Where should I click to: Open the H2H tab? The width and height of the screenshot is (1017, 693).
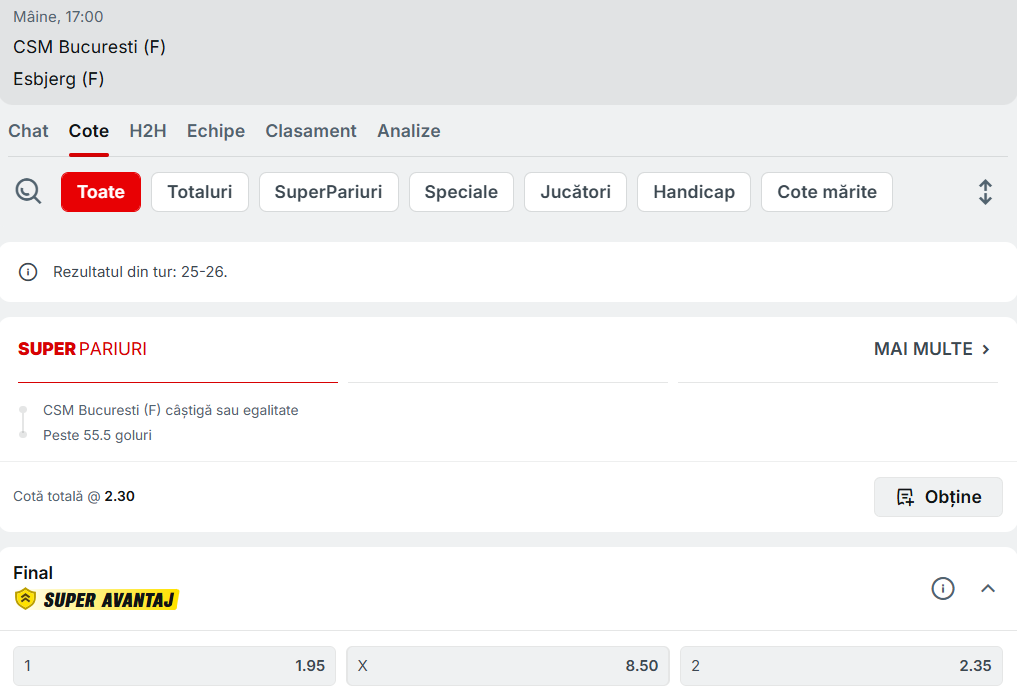click(x=148, y=131)
